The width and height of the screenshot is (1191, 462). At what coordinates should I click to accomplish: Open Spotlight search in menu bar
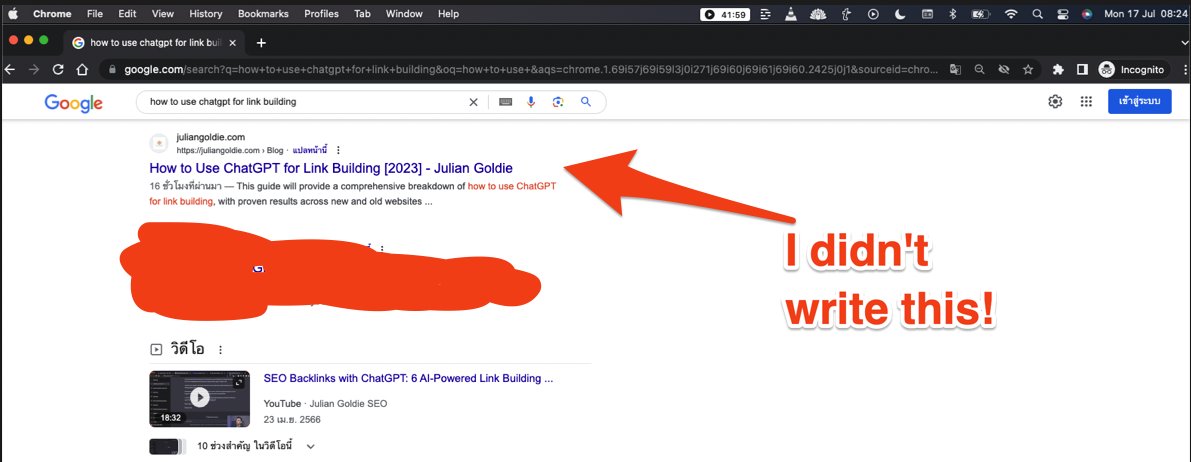point(1038,14)
